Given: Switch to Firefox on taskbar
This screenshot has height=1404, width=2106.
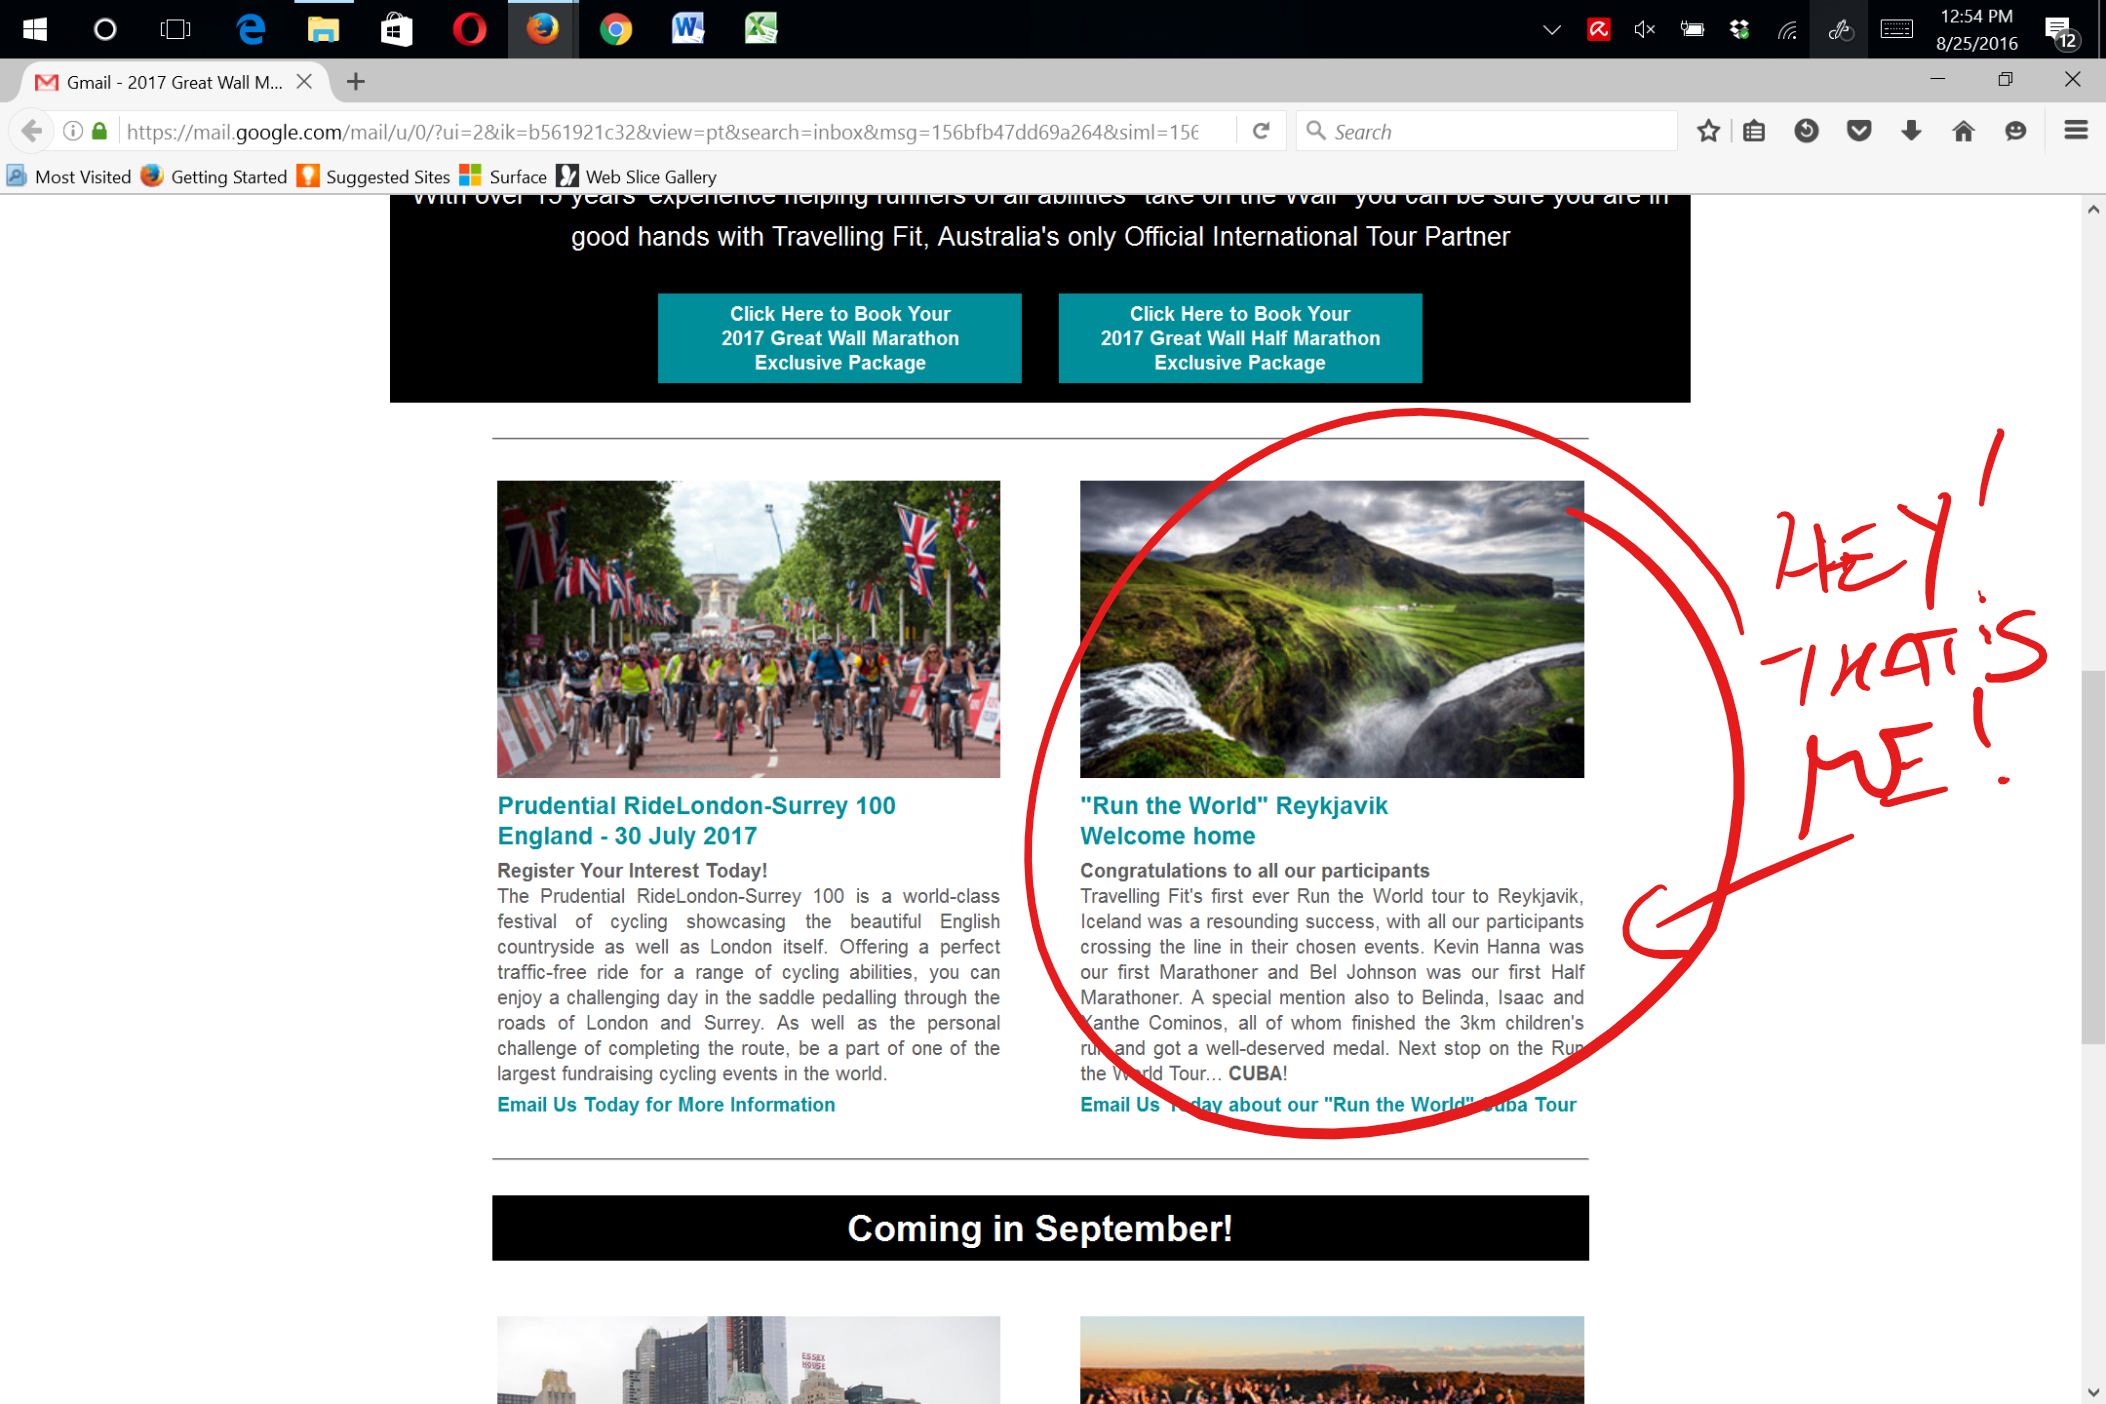Looking at the screenshot, I should tap(542, 29).
